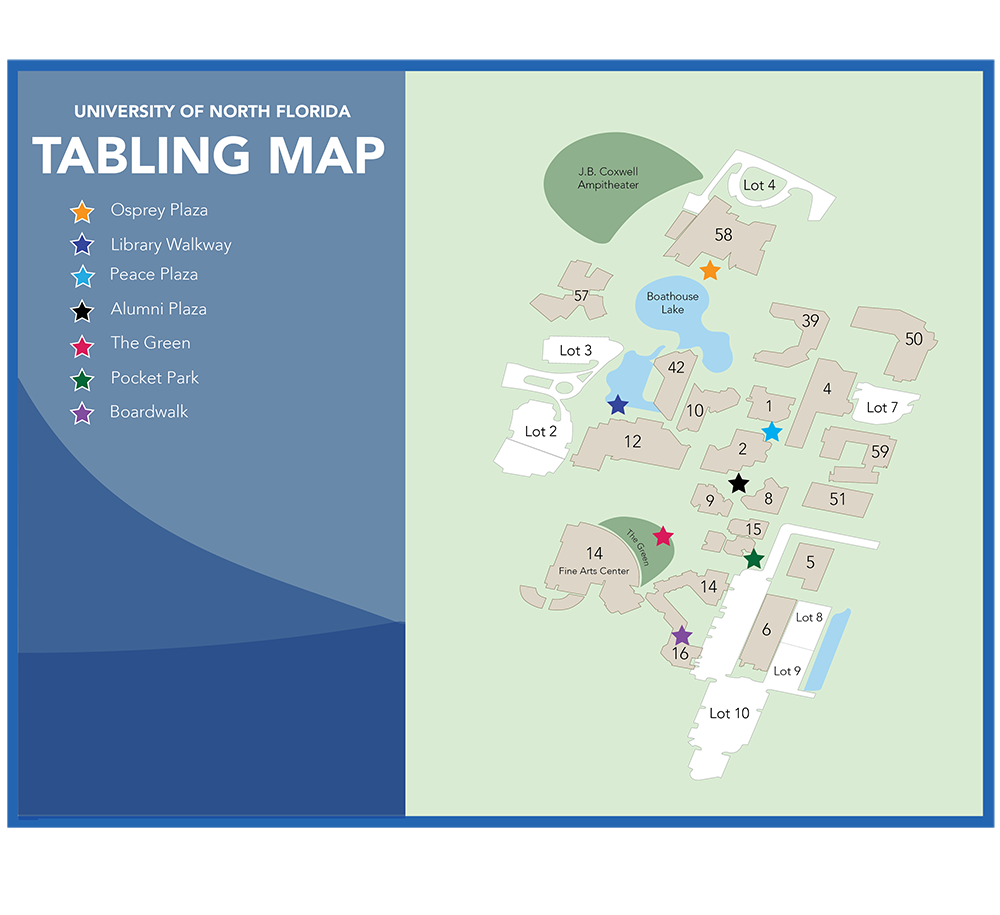Image resolution: width=1000 pixels, height=915 pixels.
Task: Select building 5 on the map
Action: [810, 564]
